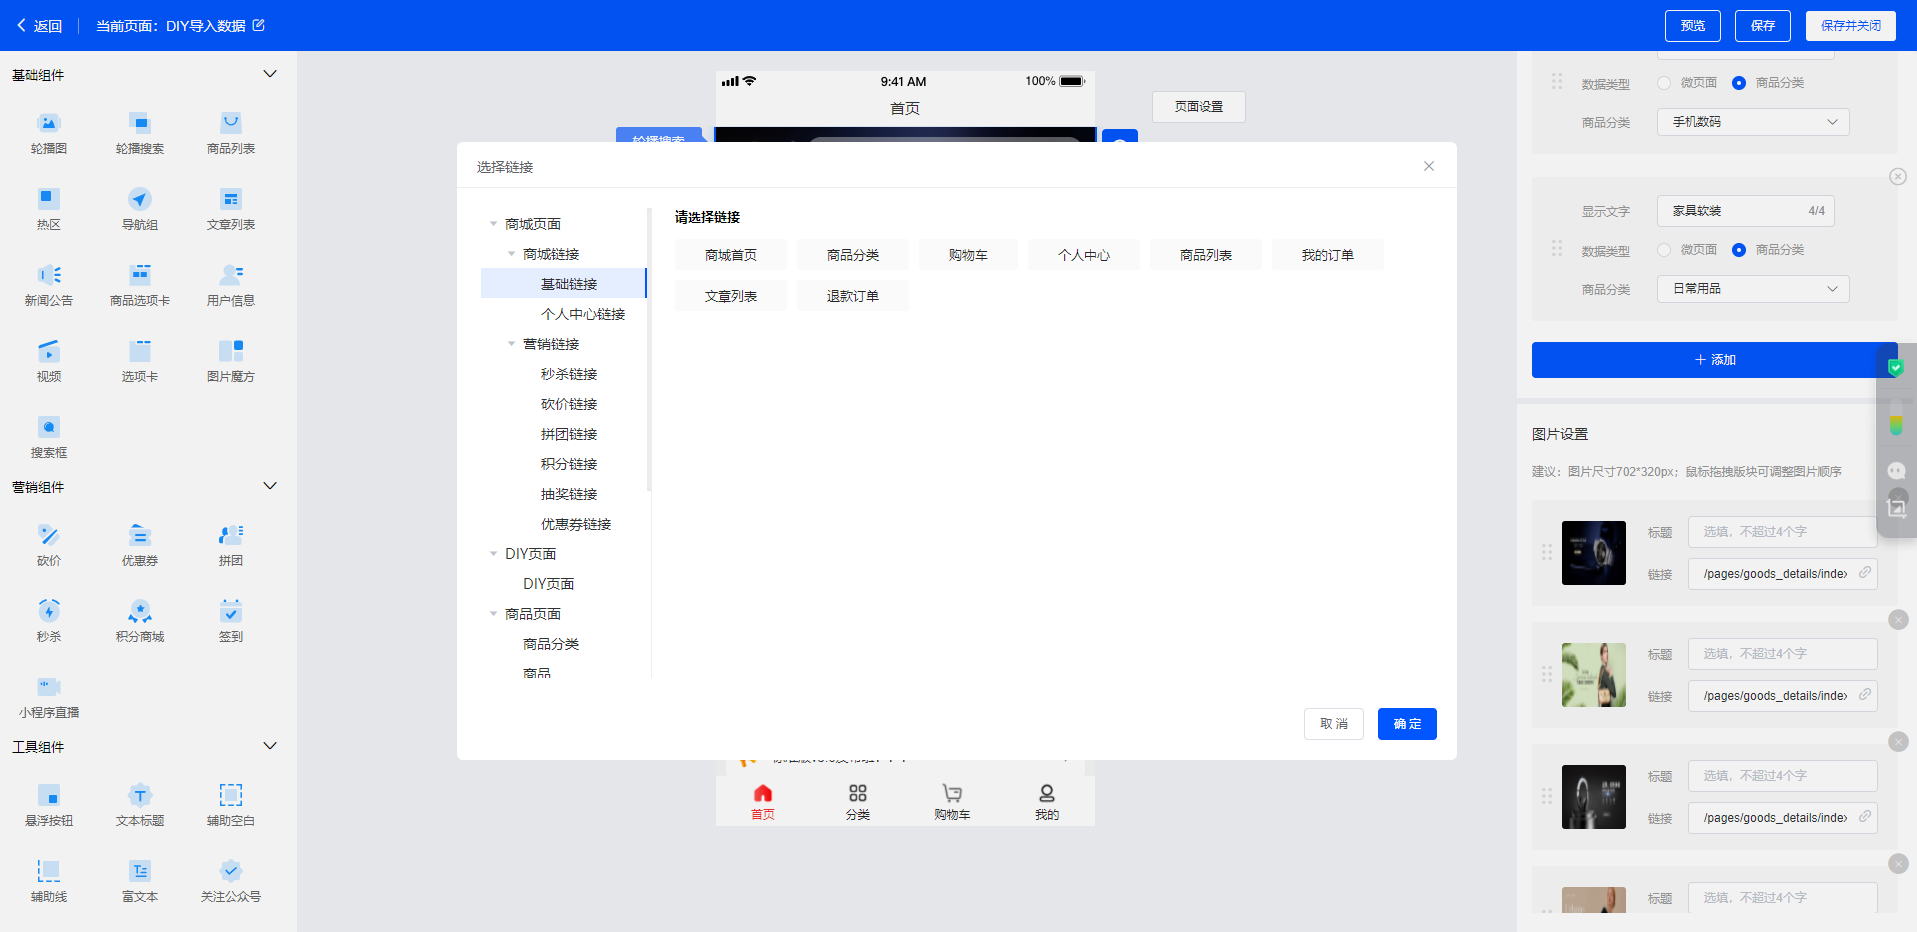Viewport: 1917px width, 932px height.
Task: Select 微页面 radio for 家具软装 item
Action: (x=1664, y=250)
